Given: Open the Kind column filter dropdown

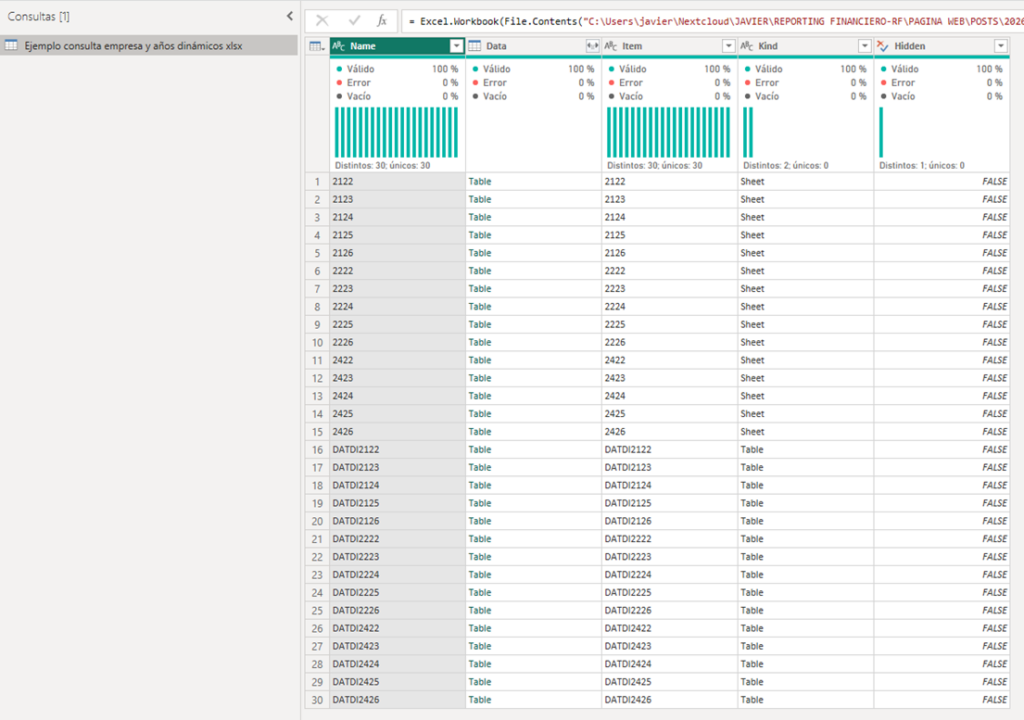Looking at the screenshot, I should 864,46.
